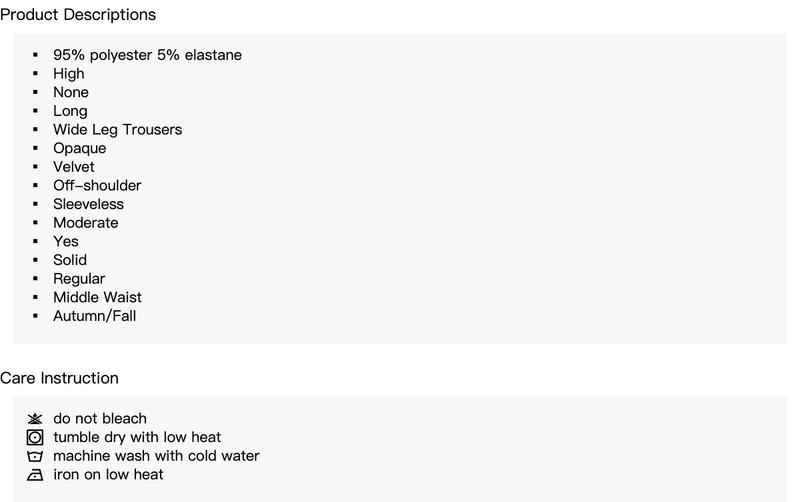The width and height of the screenshot is (800, 502).
Task: Click the 'Wide Leg Trousers' list item
Action: click(117, 130)
